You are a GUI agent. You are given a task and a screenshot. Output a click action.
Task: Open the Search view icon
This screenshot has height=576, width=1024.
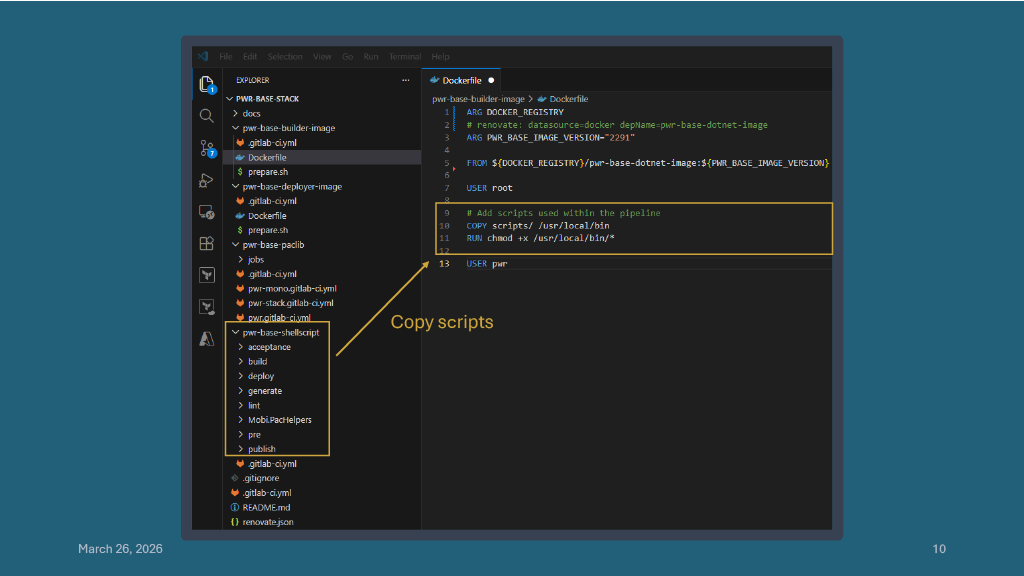click(x=206, y=116)
